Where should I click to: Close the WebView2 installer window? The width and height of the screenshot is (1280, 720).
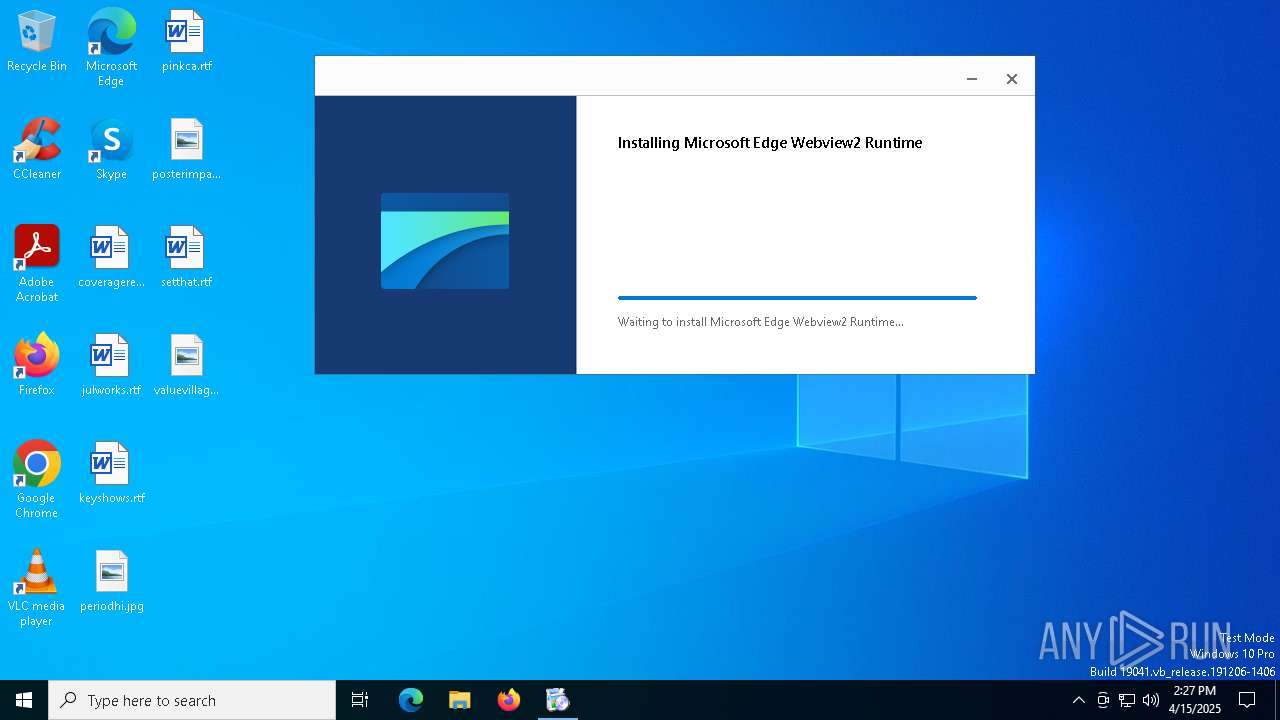[1012, 79]
